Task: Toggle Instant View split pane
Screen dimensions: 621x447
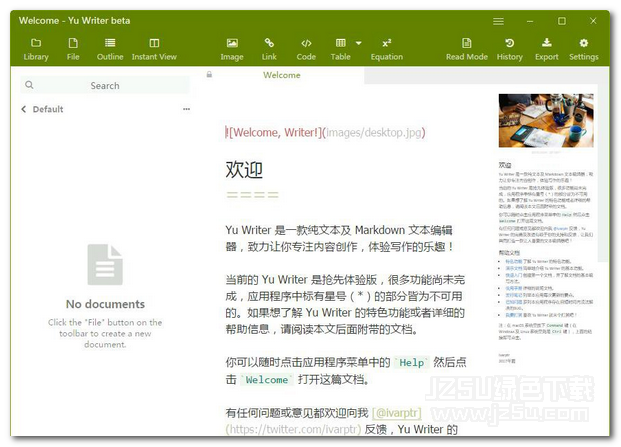Action: [154, 49]
